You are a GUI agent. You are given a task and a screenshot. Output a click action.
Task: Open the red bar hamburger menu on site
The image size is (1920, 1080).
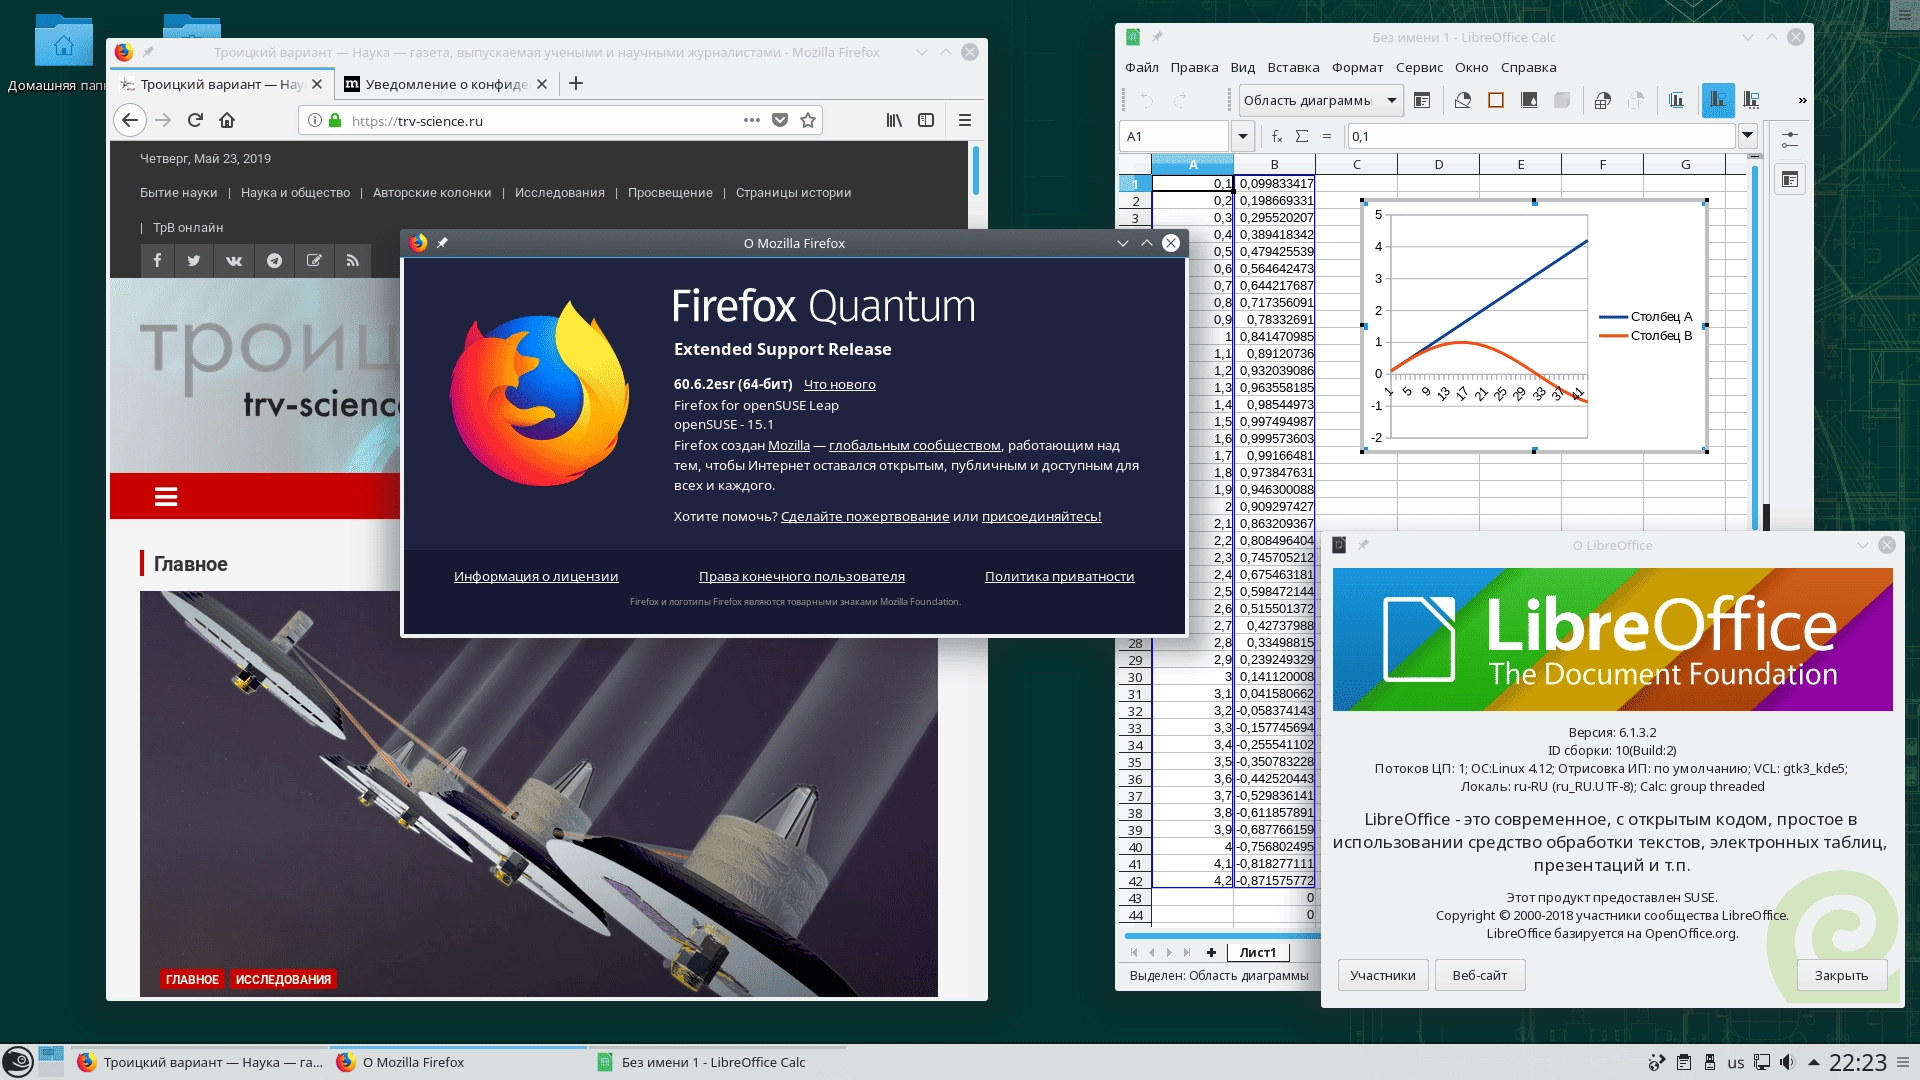tap(166, 497)
